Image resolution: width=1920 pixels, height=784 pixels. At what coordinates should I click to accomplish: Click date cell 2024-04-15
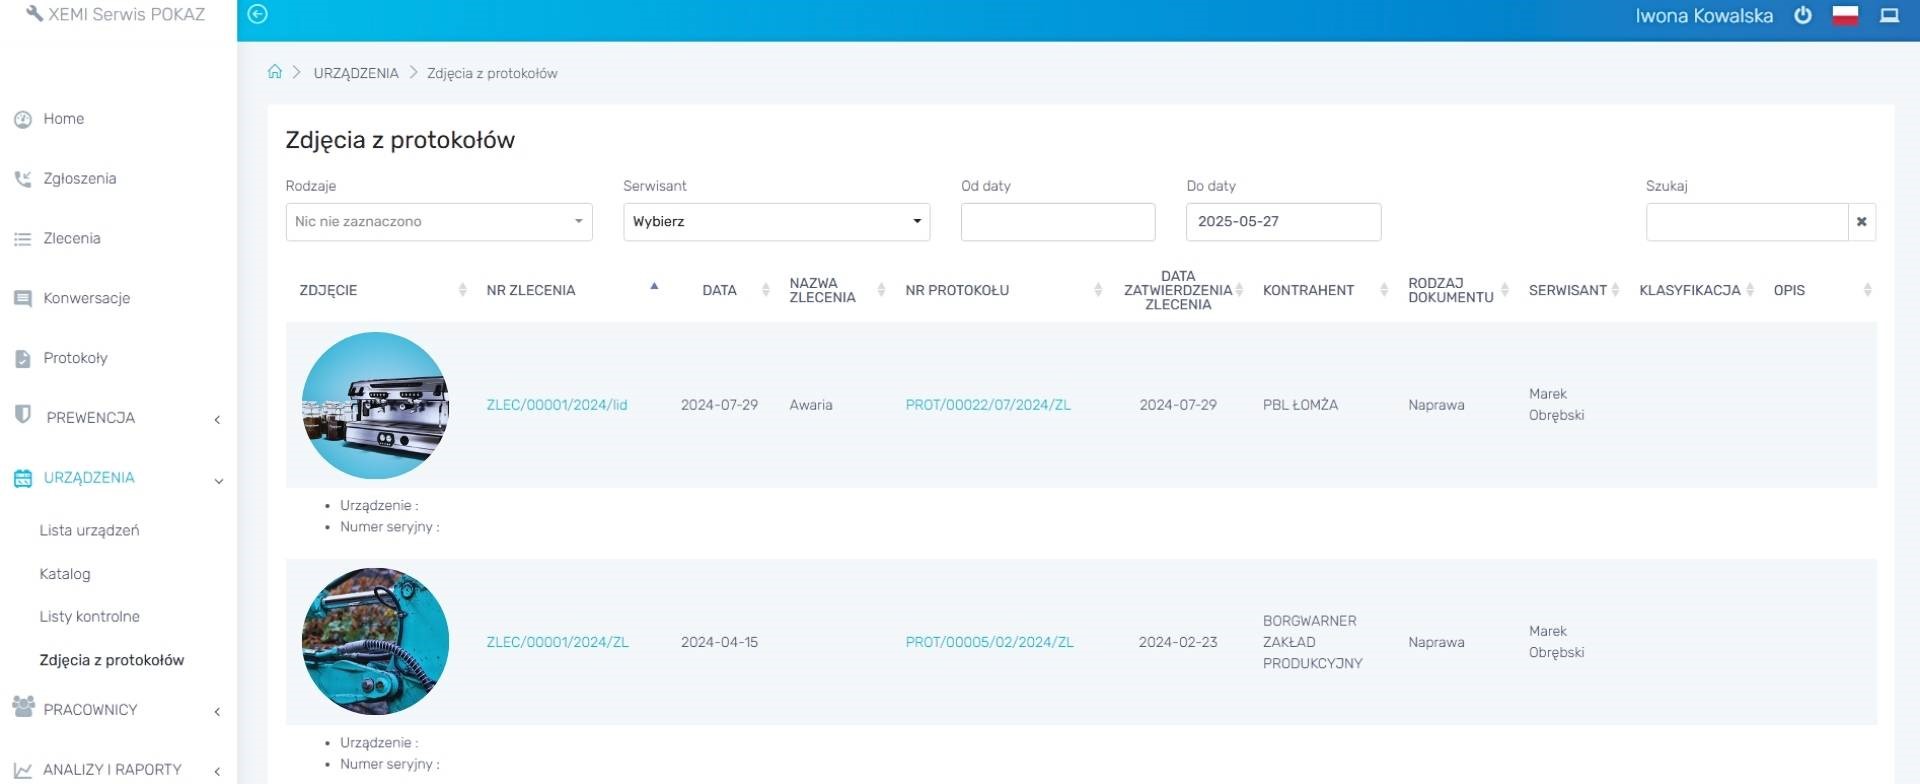719,642
